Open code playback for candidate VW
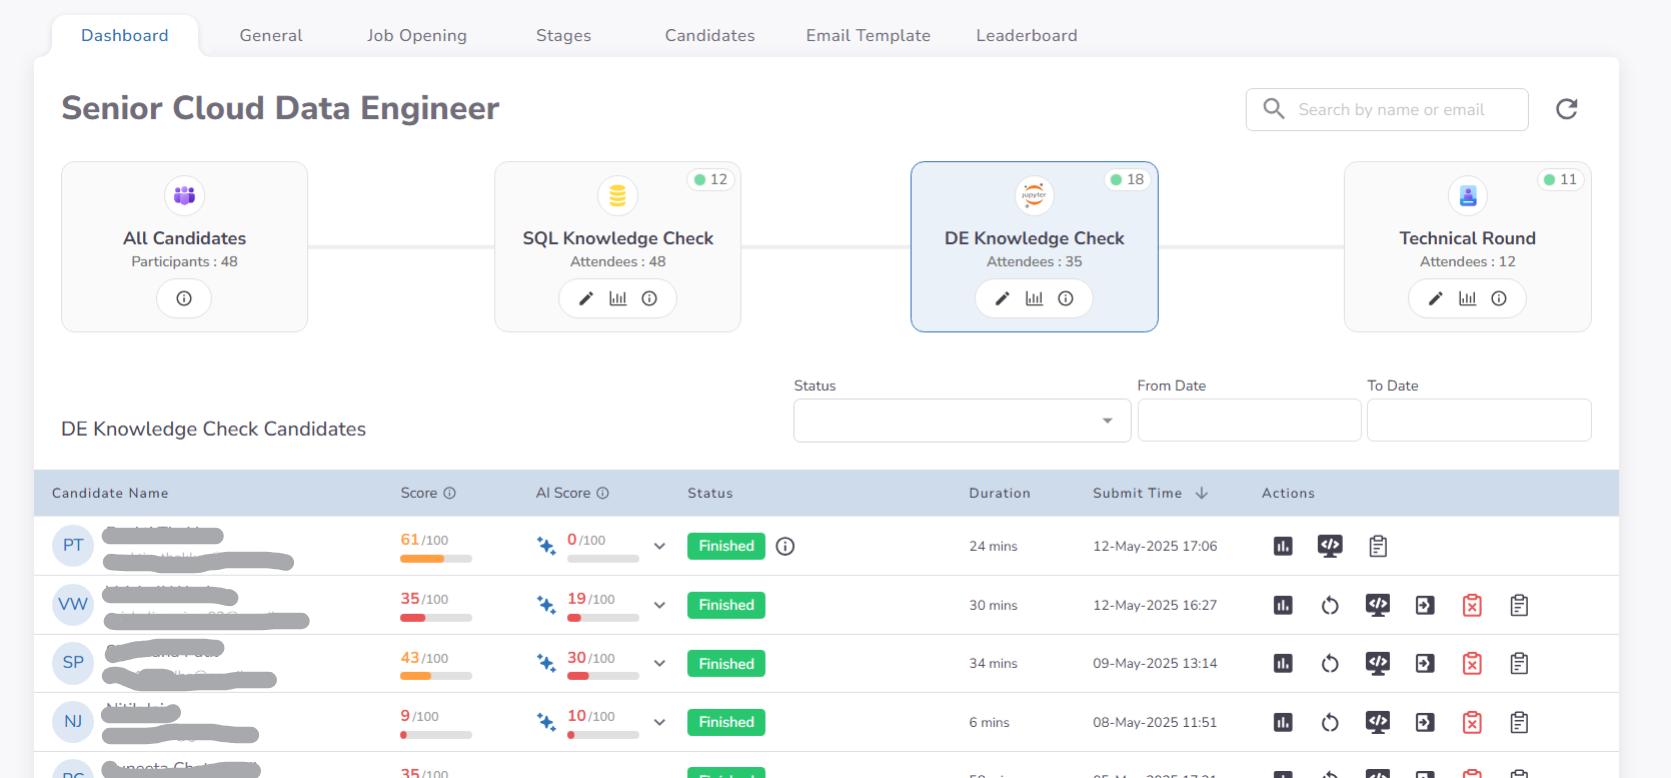 click(1378, 605)
